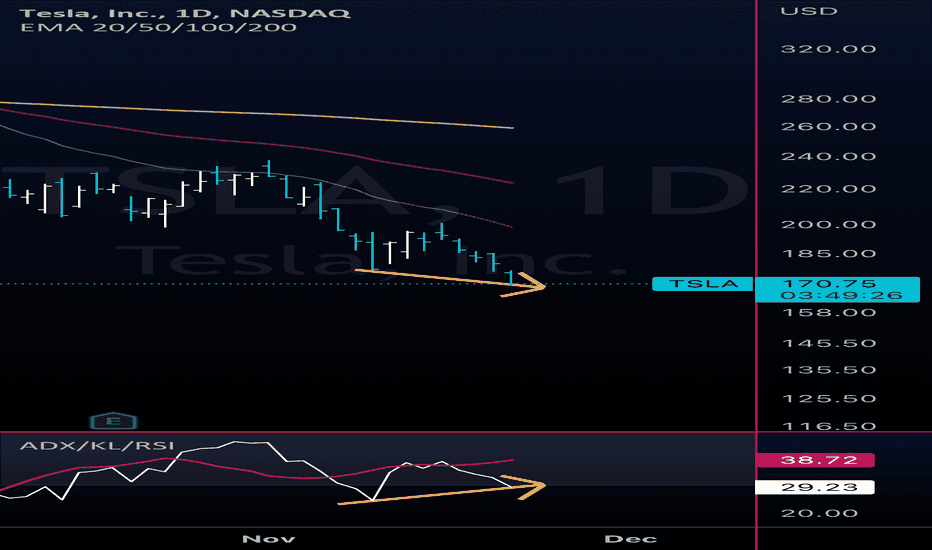Select the Tesla, Inc., 1D, NASDAQ title
Screen dimensions: 932x550
pos(185,12)
